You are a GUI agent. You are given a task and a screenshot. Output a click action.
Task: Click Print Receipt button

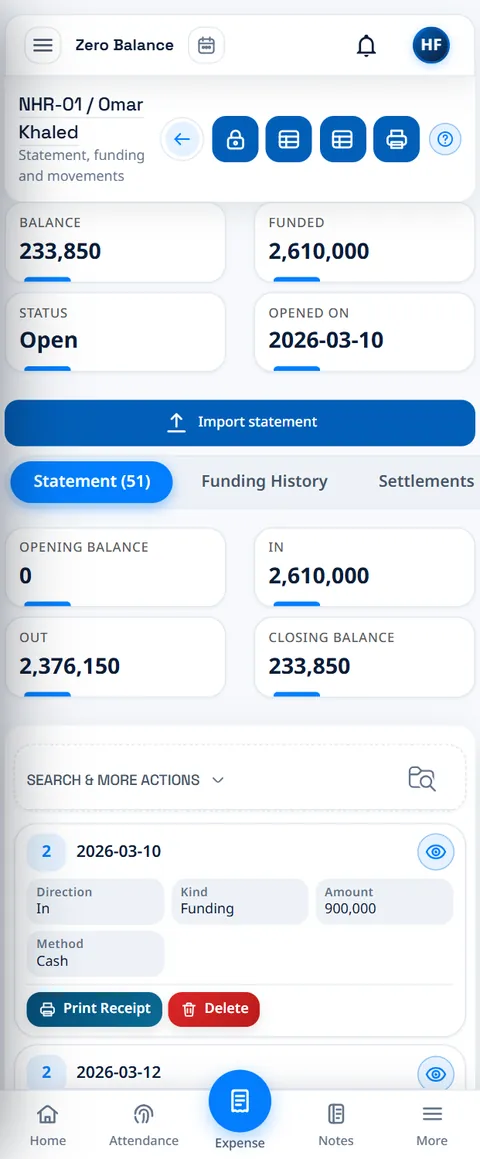pyautogui.click(x=95, y=1009)
